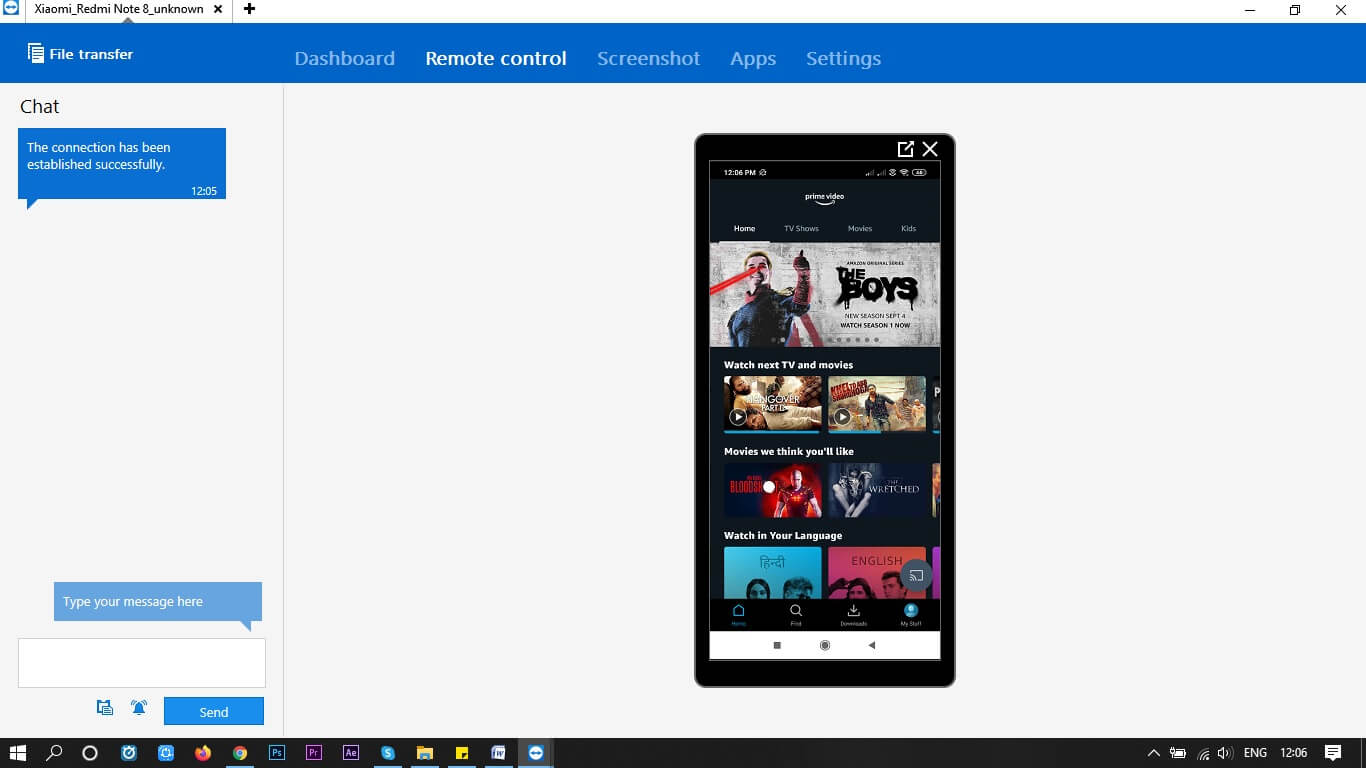This screenshot has height=768, width=1366.
Task: Pop out the remote phone screen
Action: coord(906,149)
